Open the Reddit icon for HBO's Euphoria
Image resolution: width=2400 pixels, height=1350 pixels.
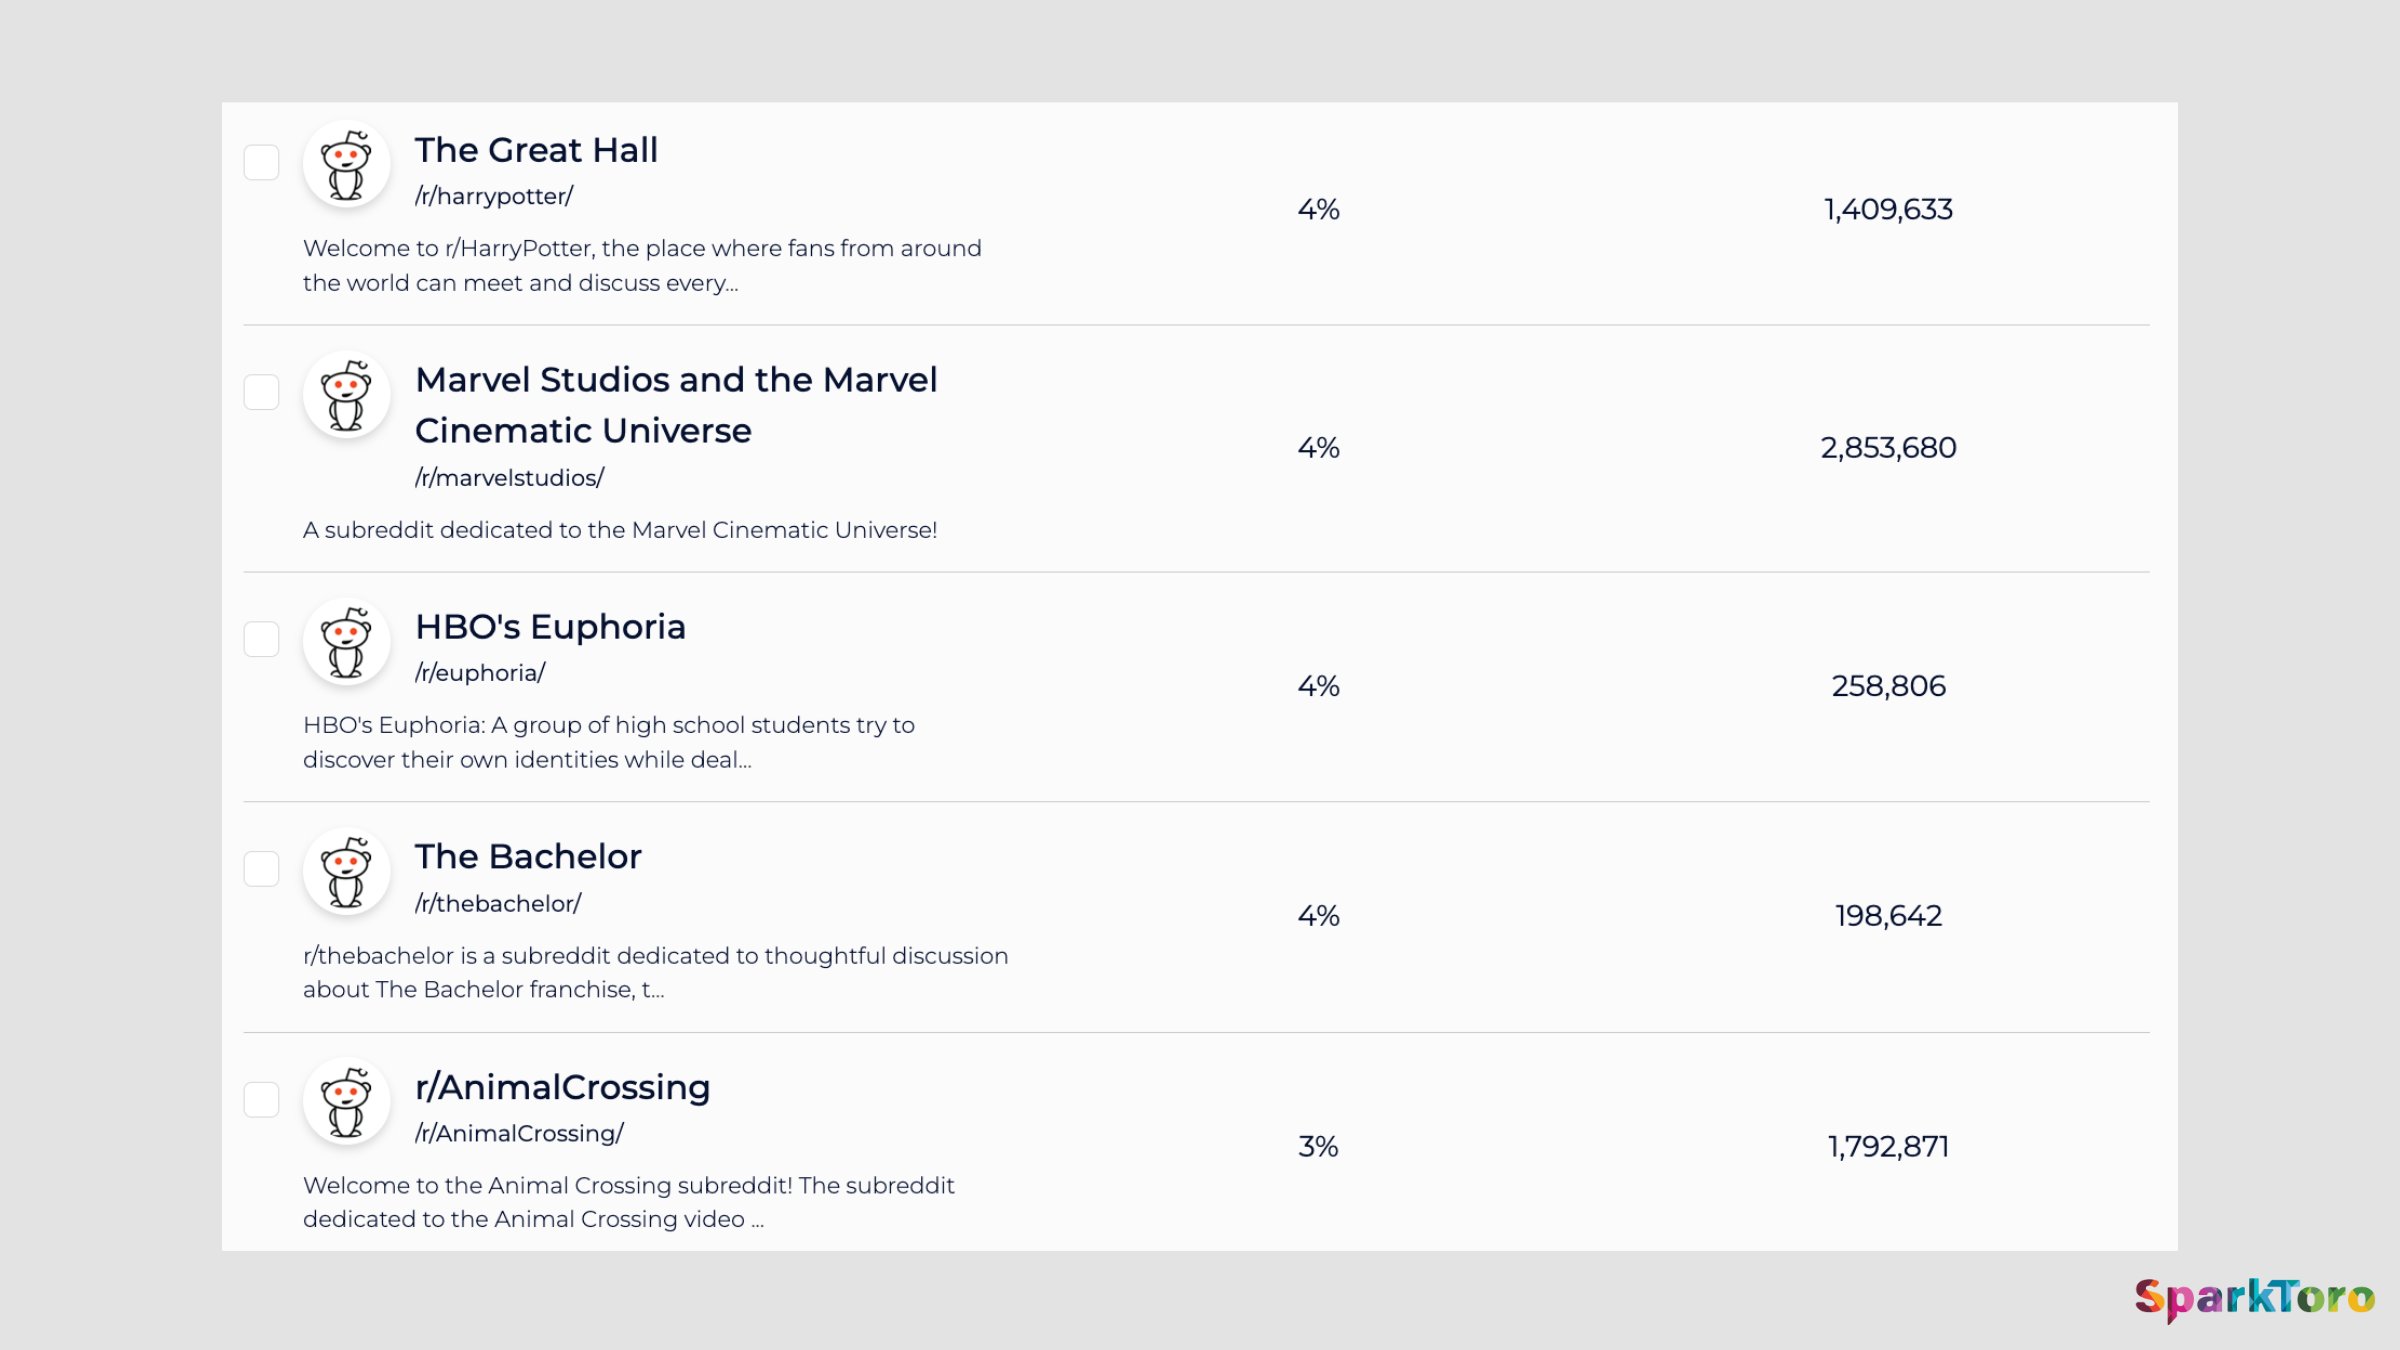[346, 641]
